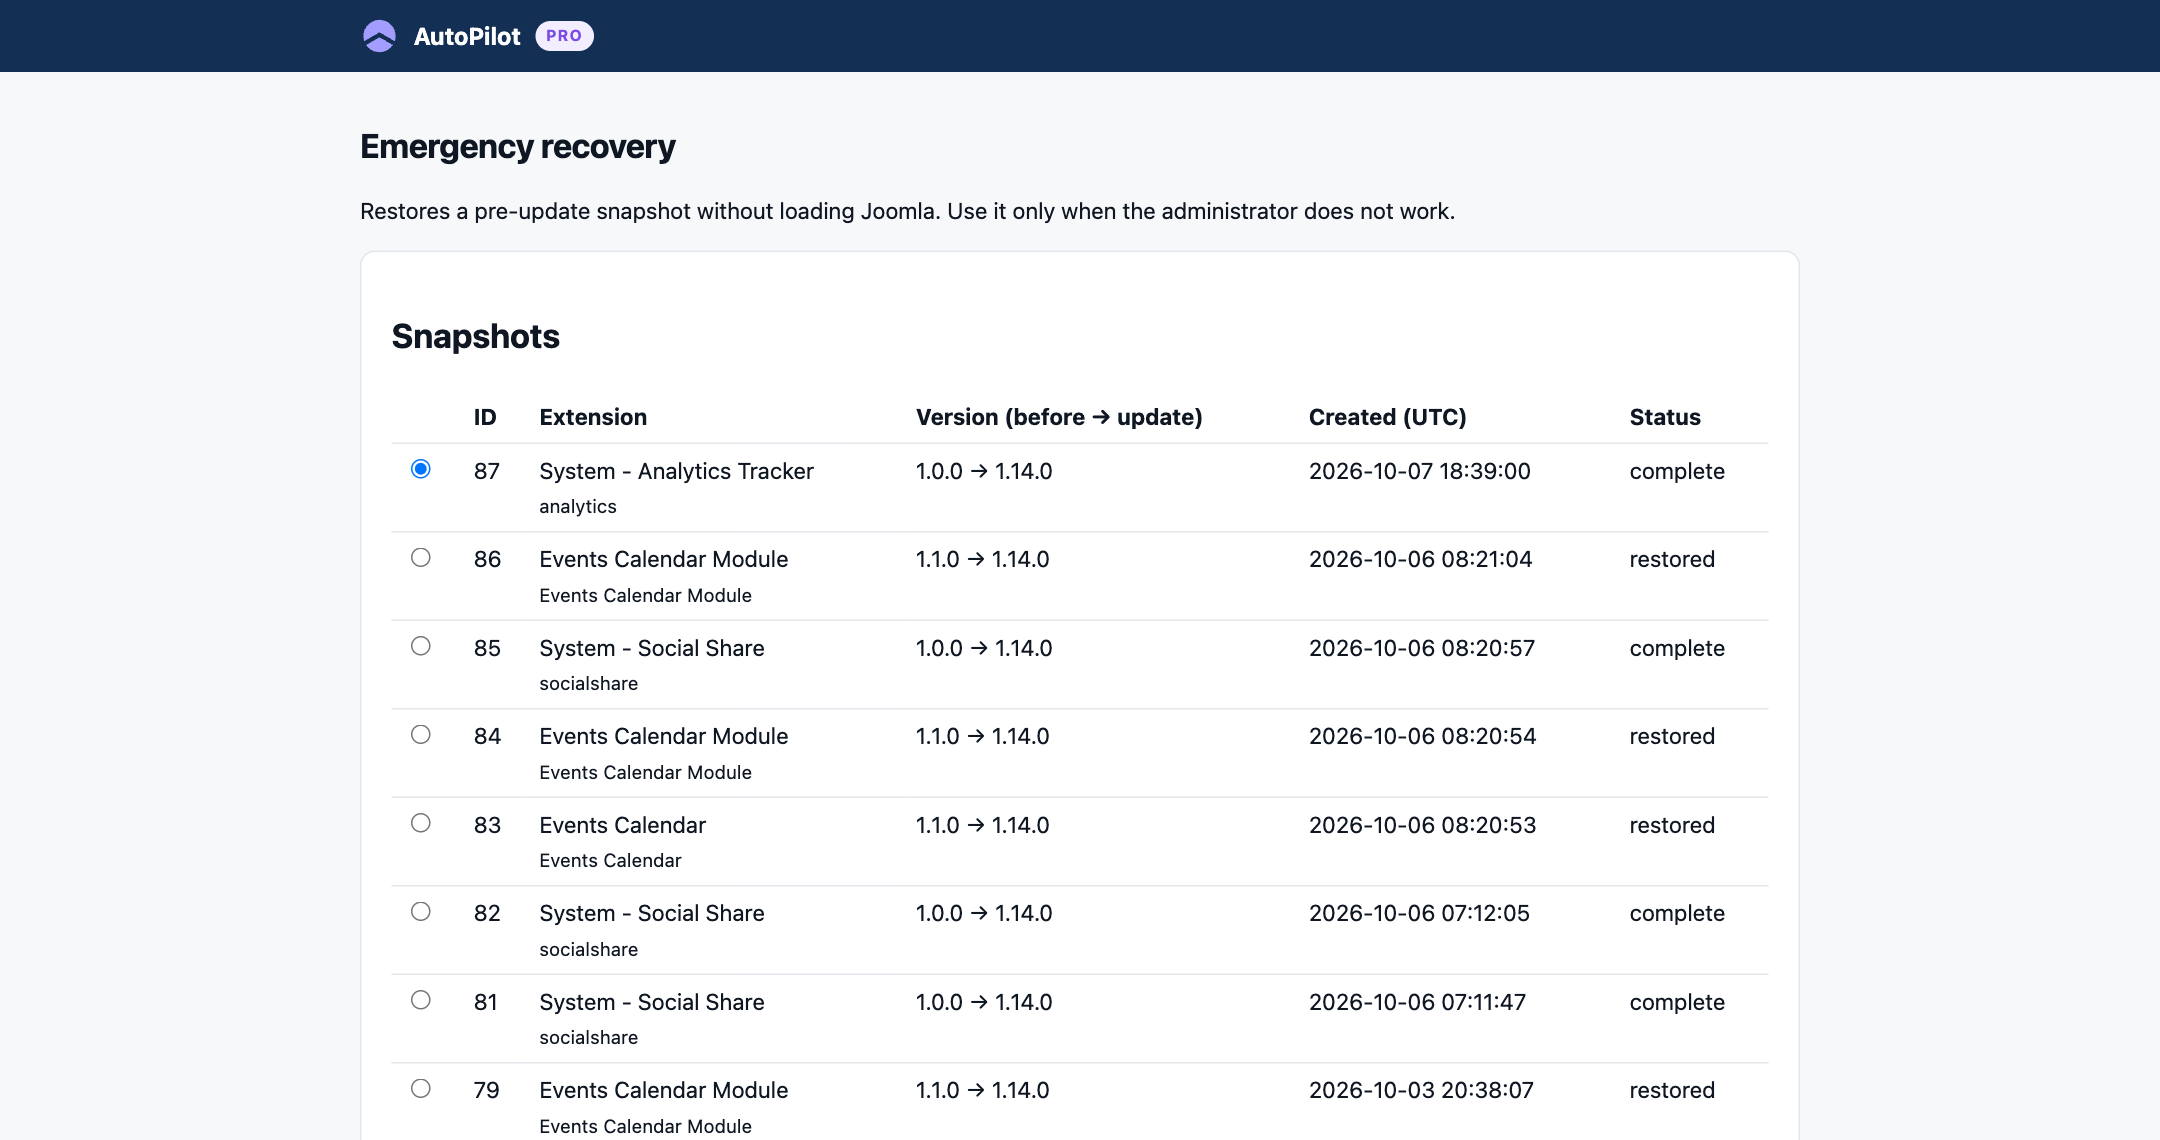Select snapshot 84 radio button
The height and width of the screenshot is (1140, 2160).
pyautogui.click(x=421, y=735)
